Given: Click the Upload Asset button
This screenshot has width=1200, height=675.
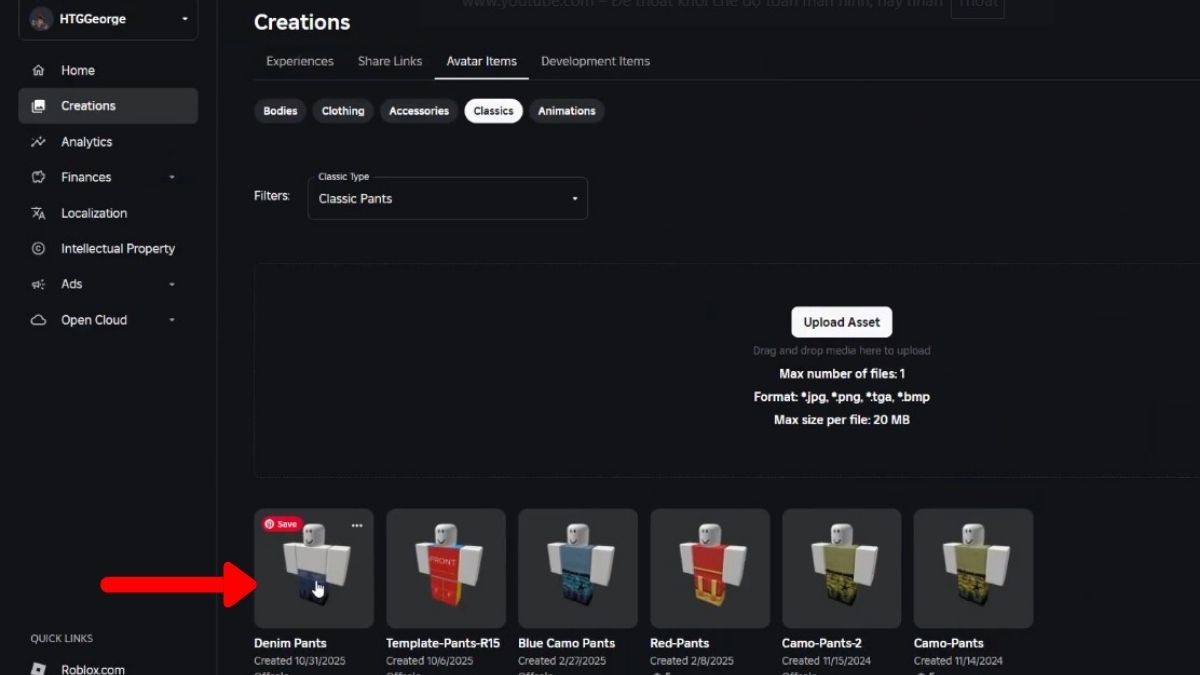Looking at the screenshot, I should [842, 322].
